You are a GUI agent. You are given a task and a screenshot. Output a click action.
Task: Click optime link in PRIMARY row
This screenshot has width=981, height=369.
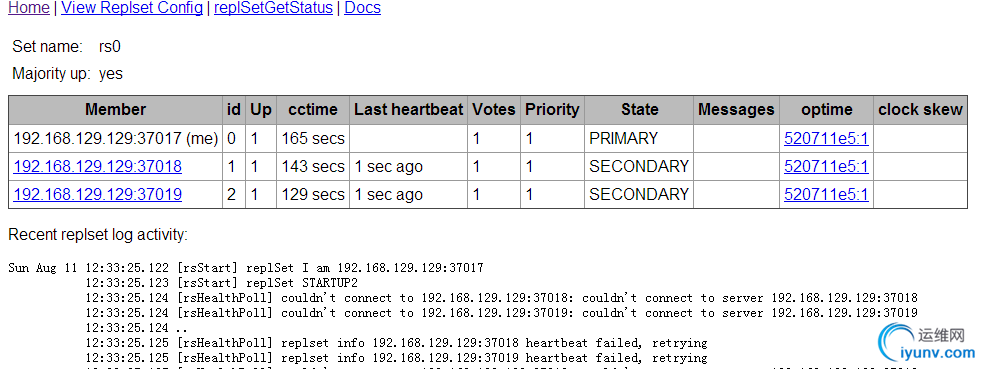pyautogui.click(x=826, y=139)
